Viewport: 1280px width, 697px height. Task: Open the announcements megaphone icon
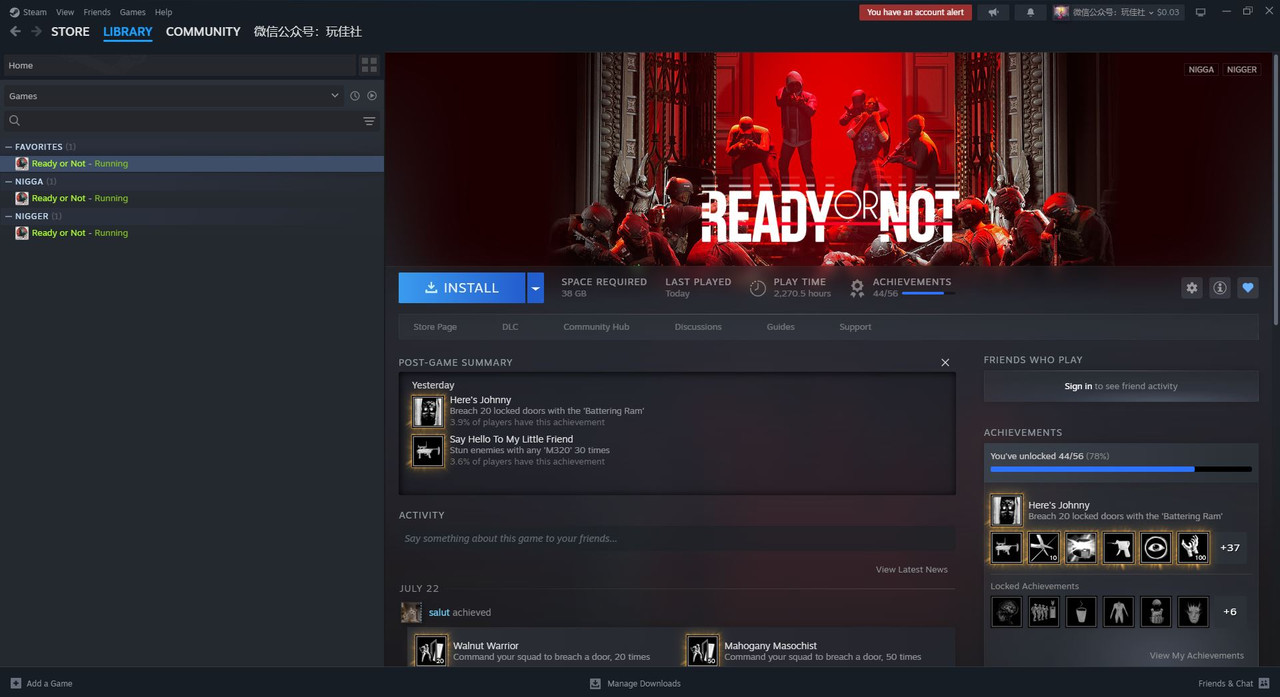tap(993, 12)
